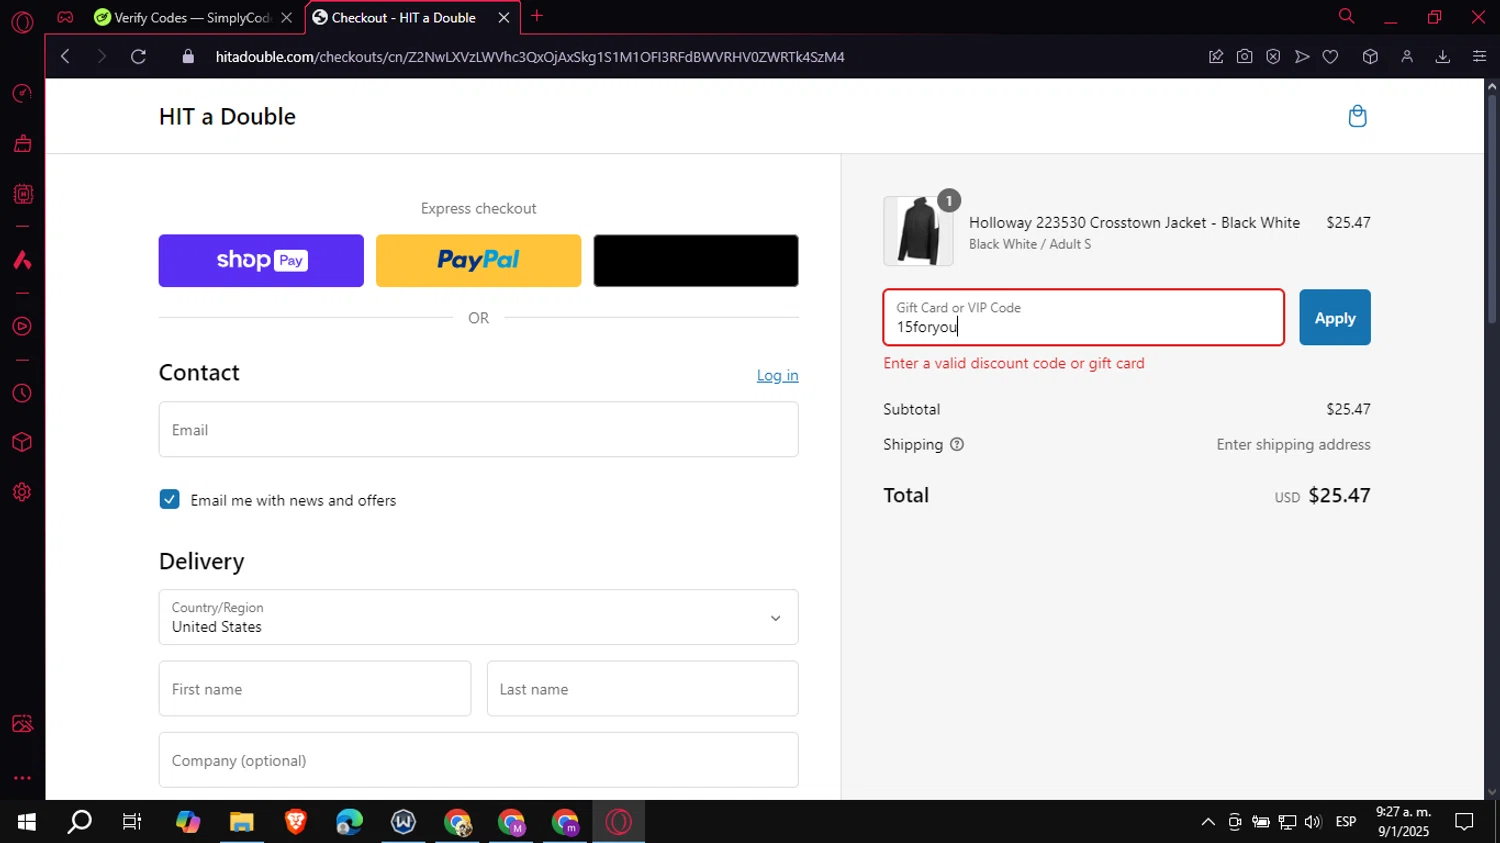
Task: Open the toolbar extensions cube icon
Action: [x=1370, y=57]
